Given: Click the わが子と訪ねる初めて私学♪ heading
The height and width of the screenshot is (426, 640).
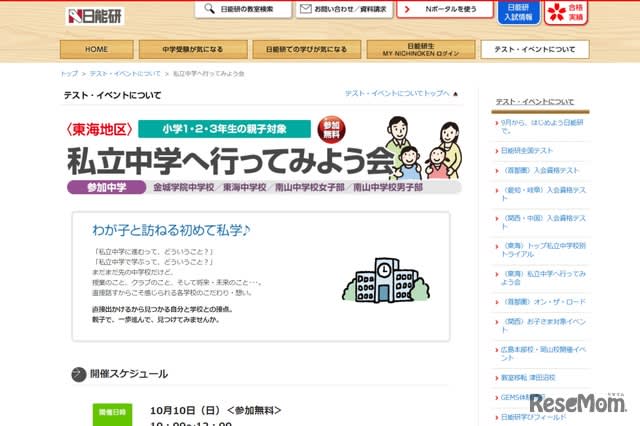Looking at the screenshot, I should [171, 230].
